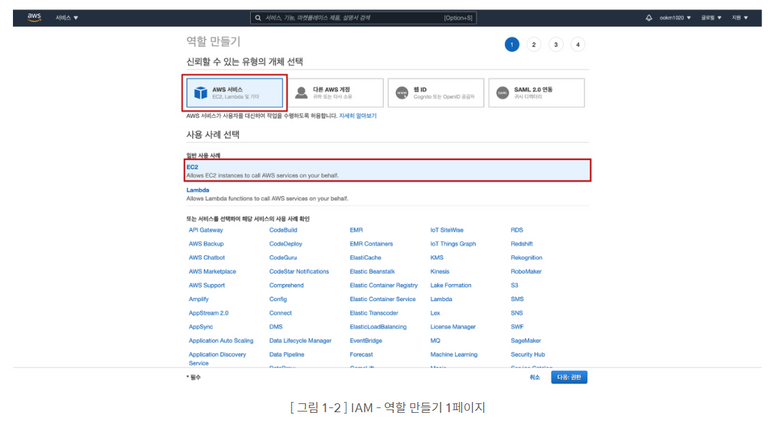This screenshot has width=768, height=438.
Task: Choose Elastic Beanstalk service
Action: coord(372,271)
